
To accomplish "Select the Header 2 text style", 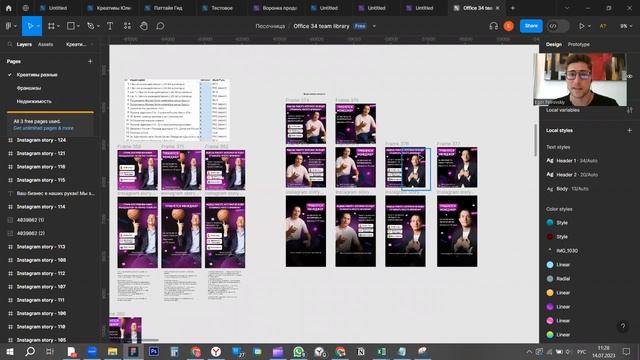I will [x=572, y=174].
